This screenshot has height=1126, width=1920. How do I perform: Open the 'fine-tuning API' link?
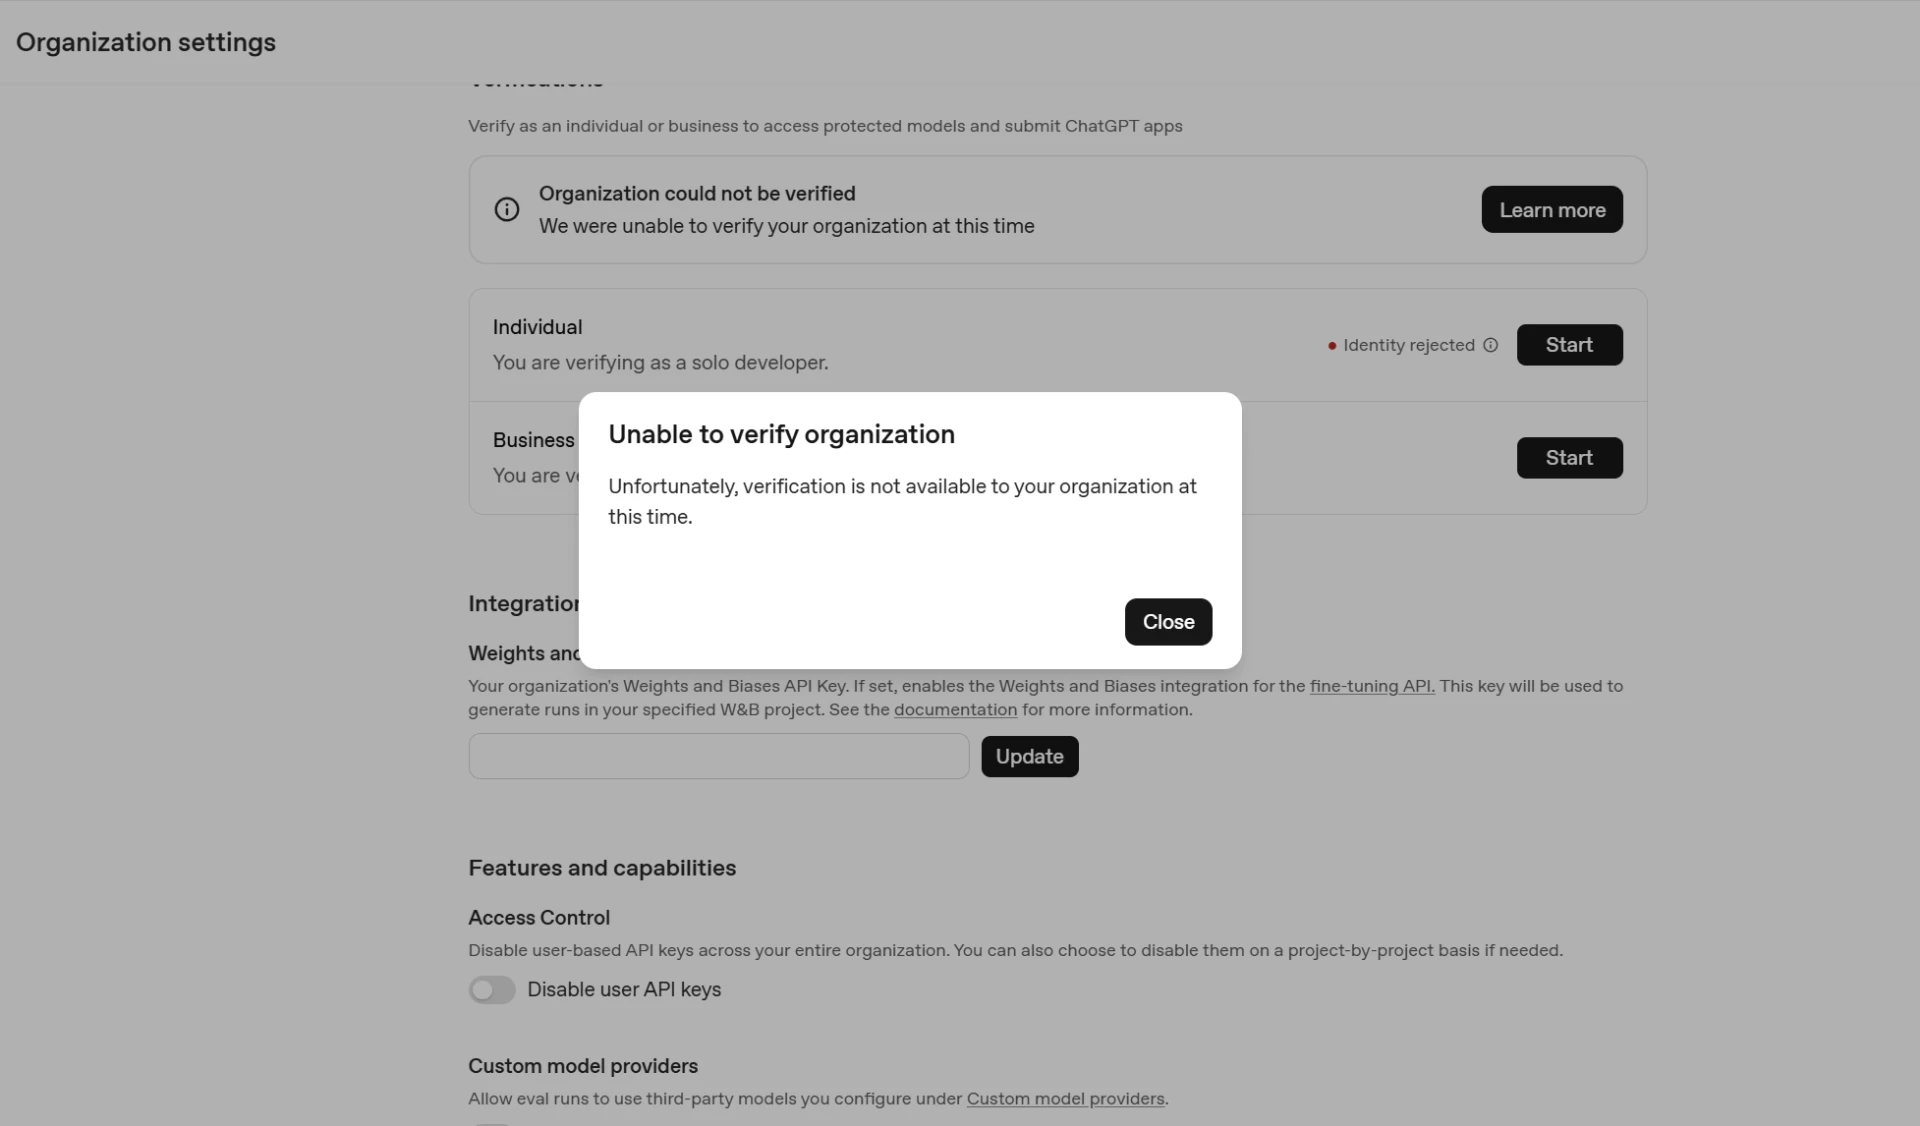click(x=1372, y=686)
